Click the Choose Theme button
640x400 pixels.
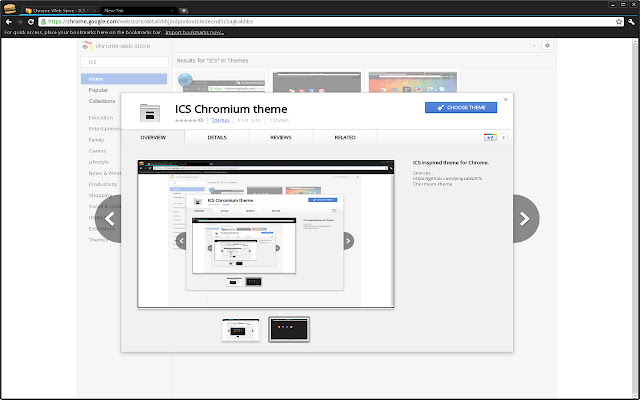(461, 107)
